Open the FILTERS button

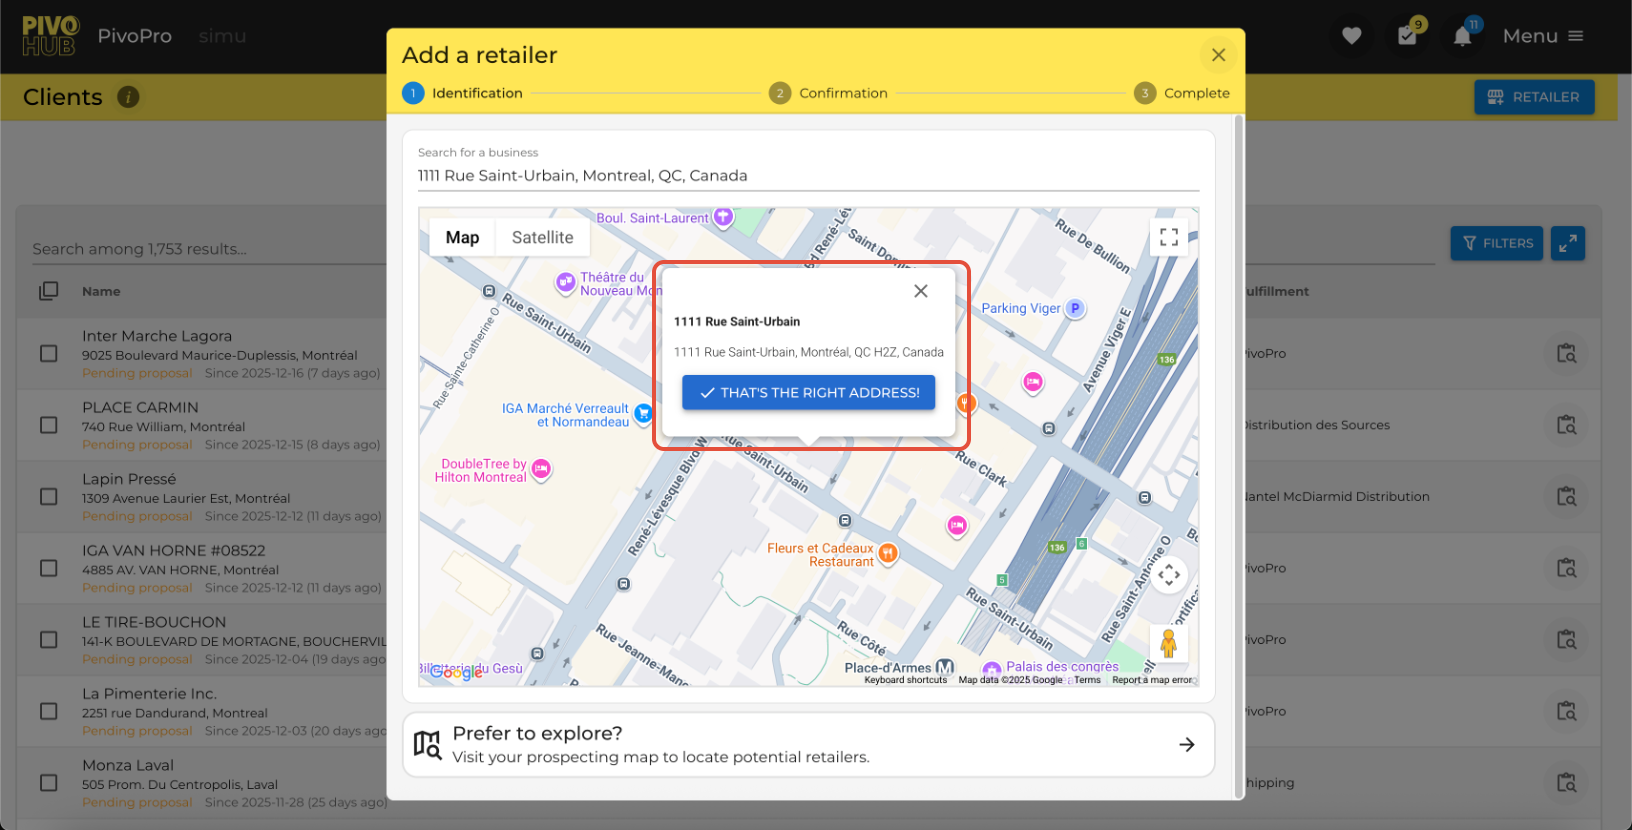(1497, 243)
